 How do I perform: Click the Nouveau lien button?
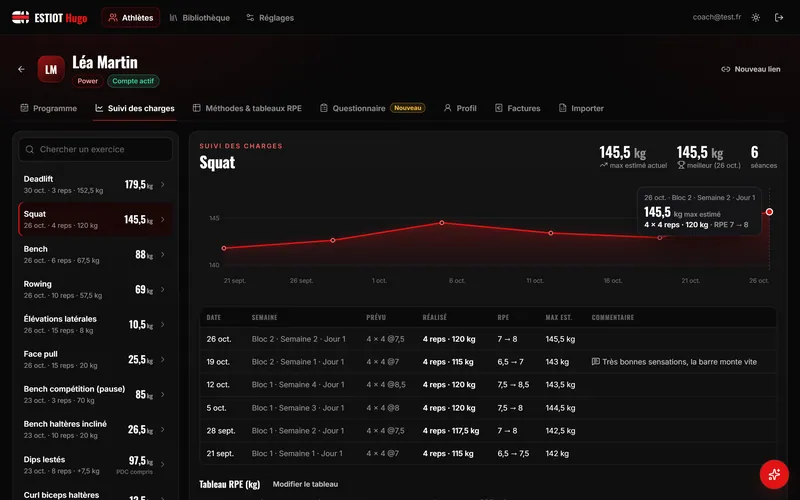click(751, 69)
